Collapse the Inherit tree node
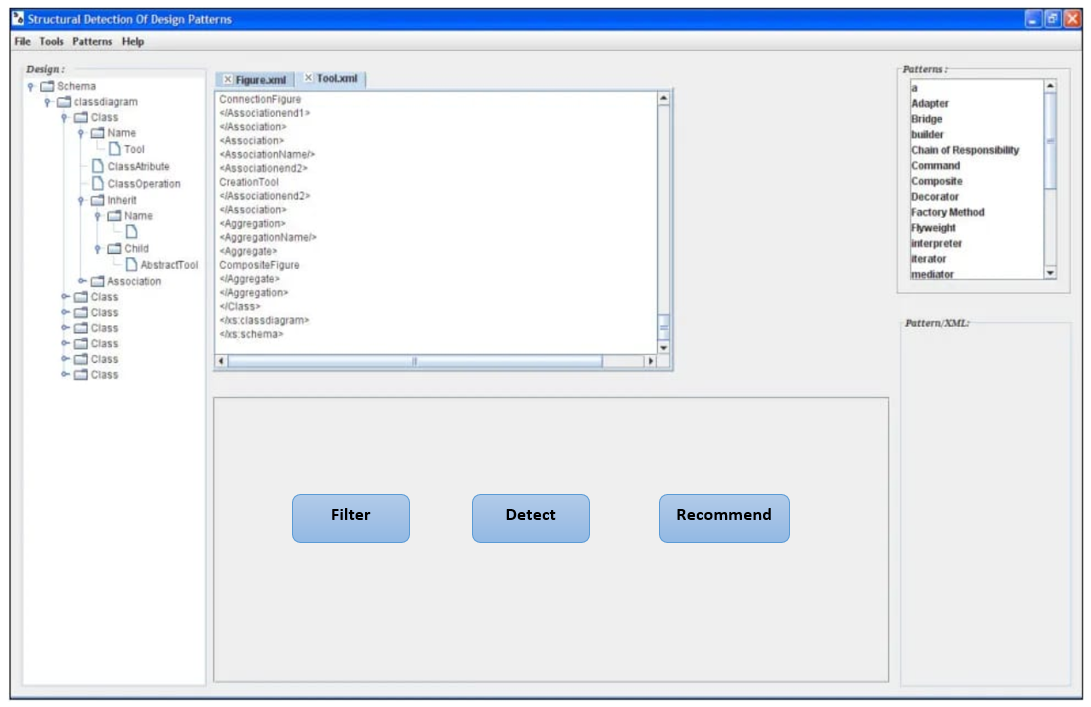1091x707 pixels. (x=81, y=199)
